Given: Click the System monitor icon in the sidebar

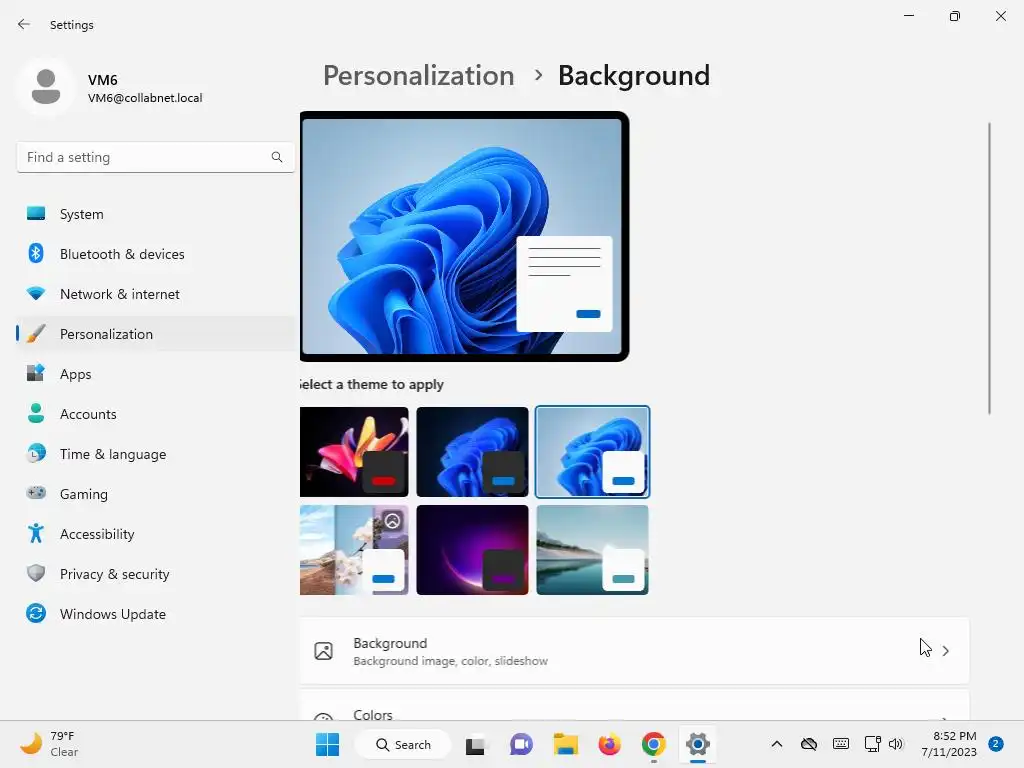Looking at the screenshot, I should [36, 214].
